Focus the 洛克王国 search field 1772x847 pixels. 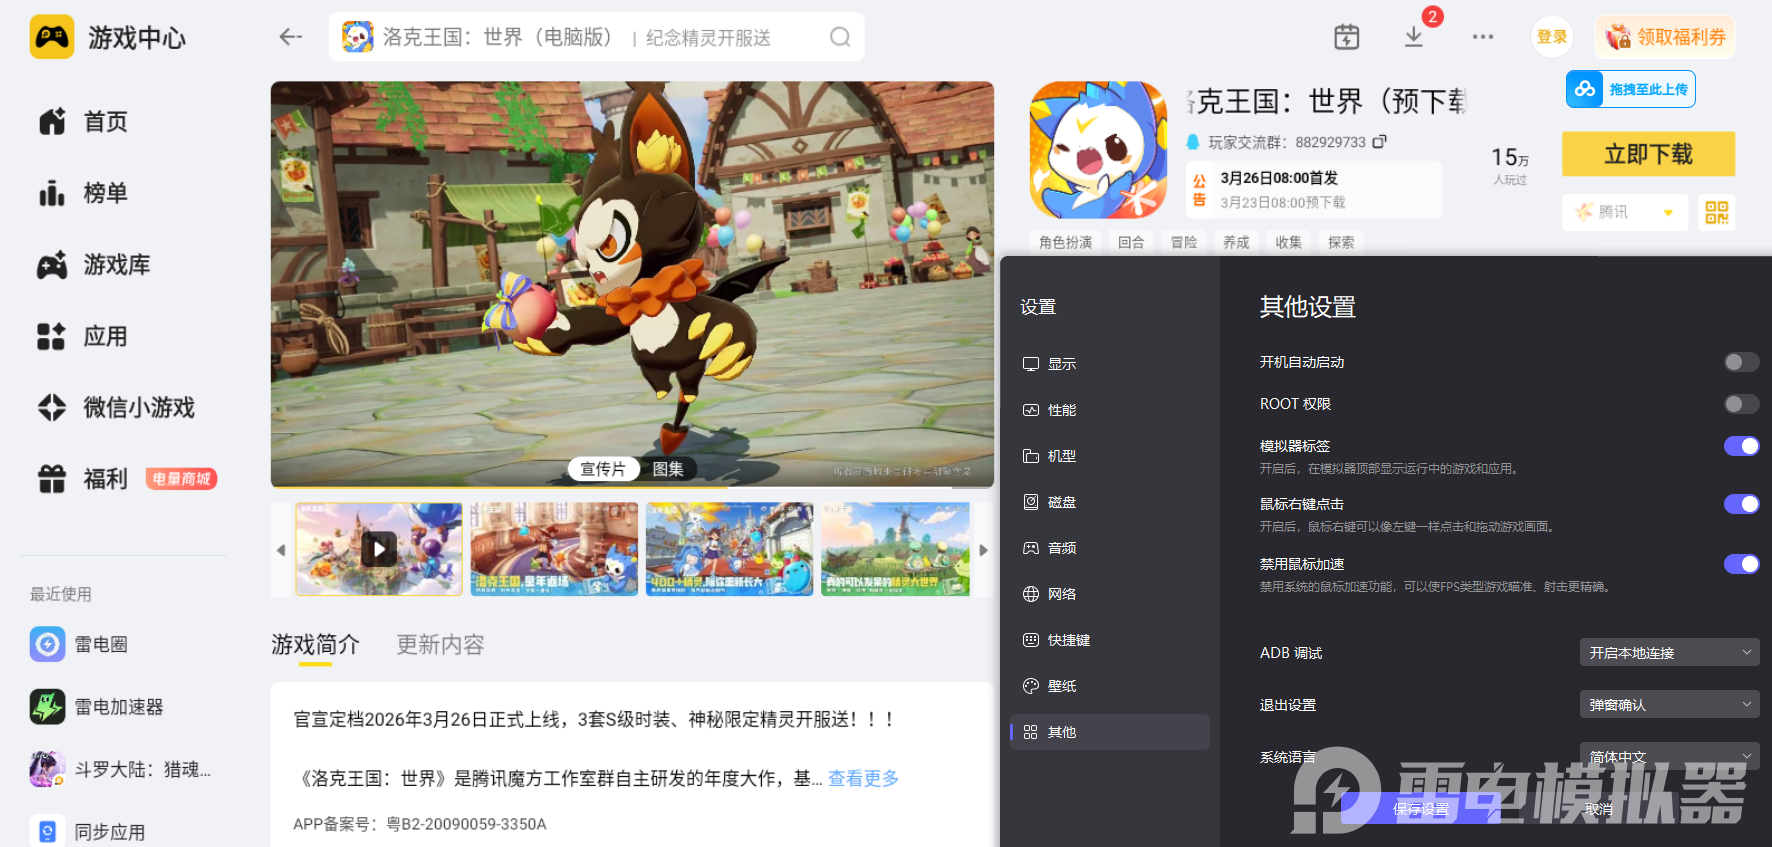click(x=597, y=37)
